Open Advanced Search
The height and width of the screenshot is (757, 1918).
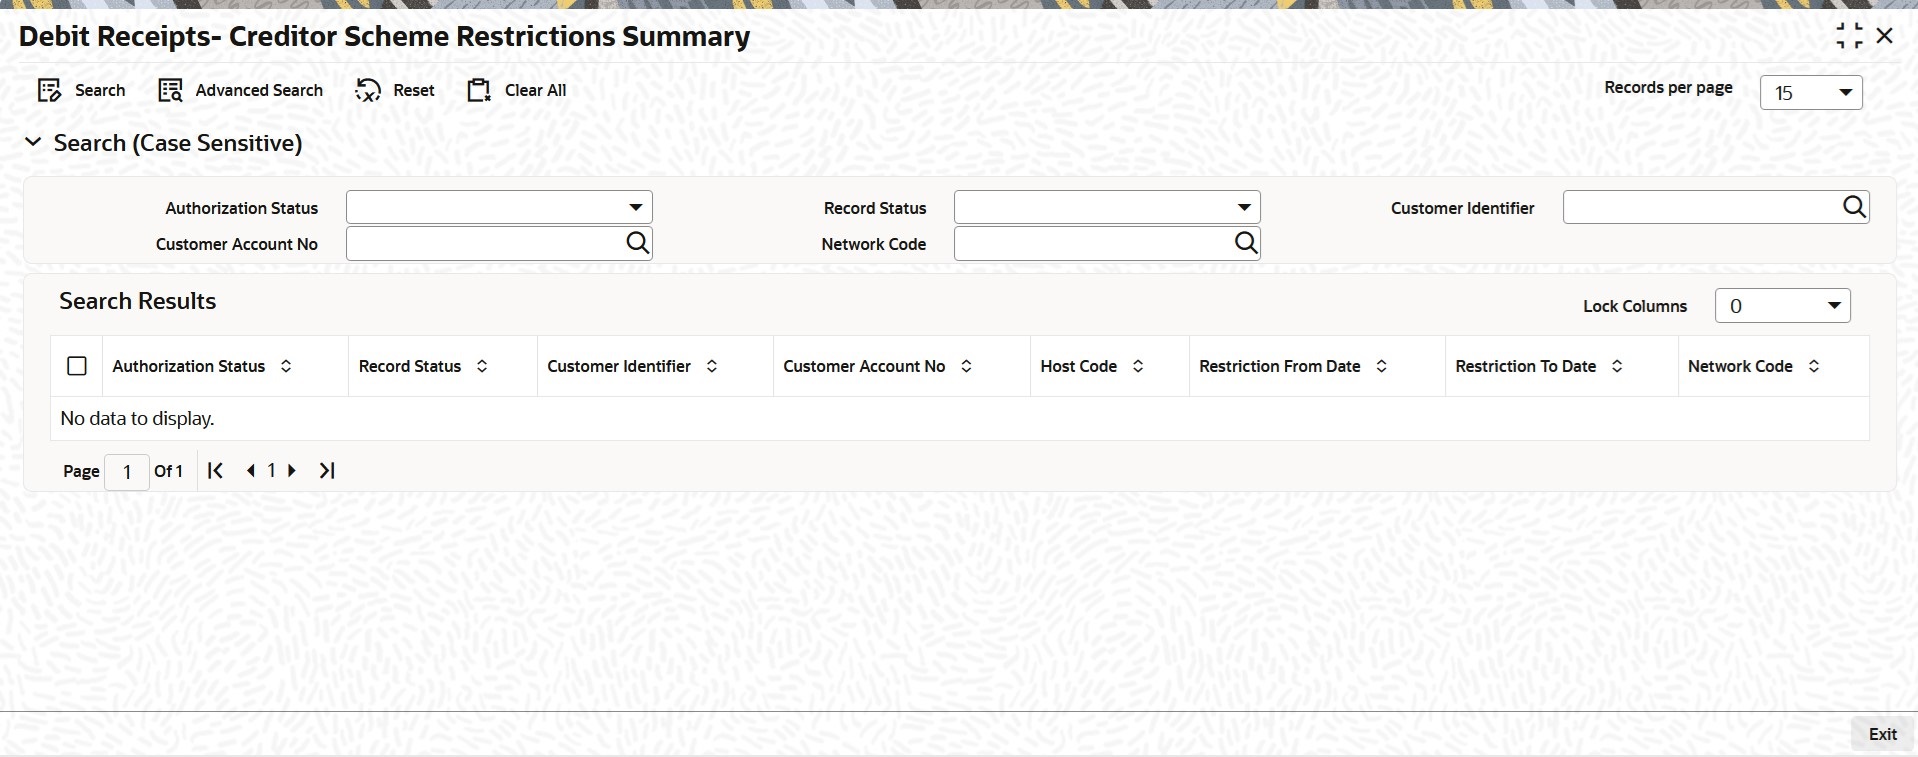(241, 91)
